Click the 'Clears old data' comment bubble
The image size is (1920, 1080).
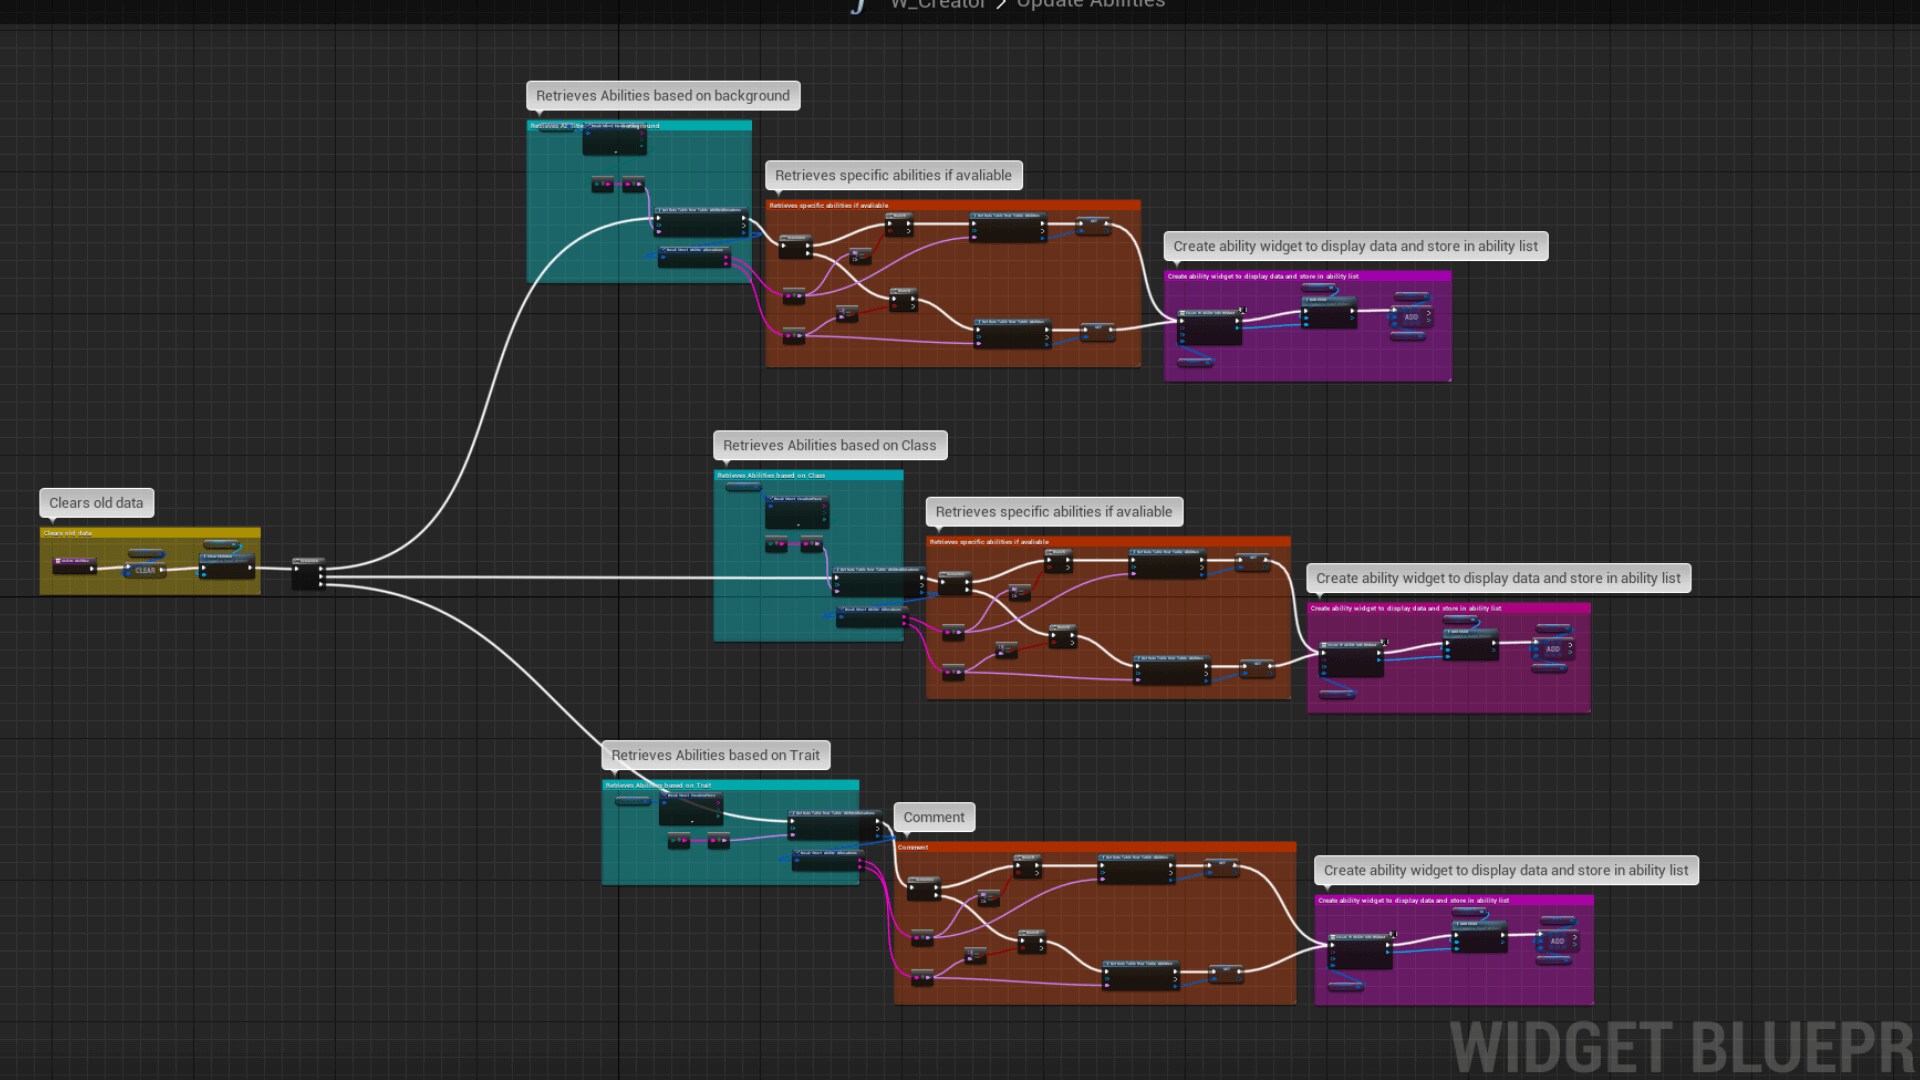(x=96, y=503)
